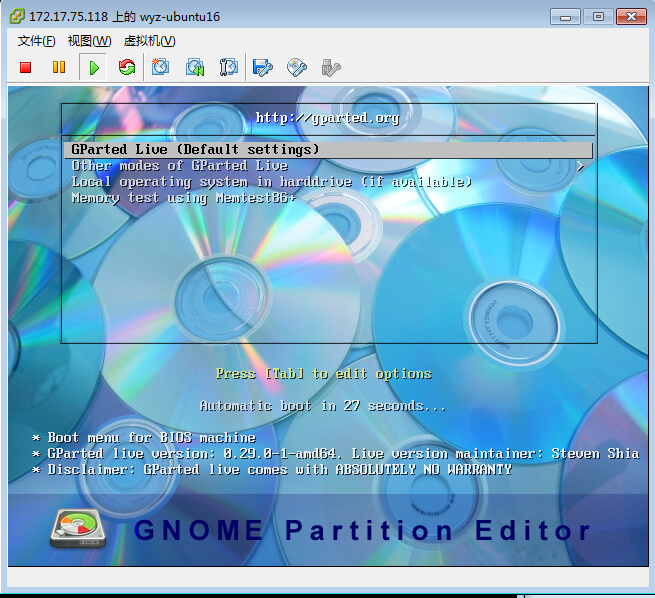
Task: Open the snapshot manager icon
Action: (x=229, y=67)
